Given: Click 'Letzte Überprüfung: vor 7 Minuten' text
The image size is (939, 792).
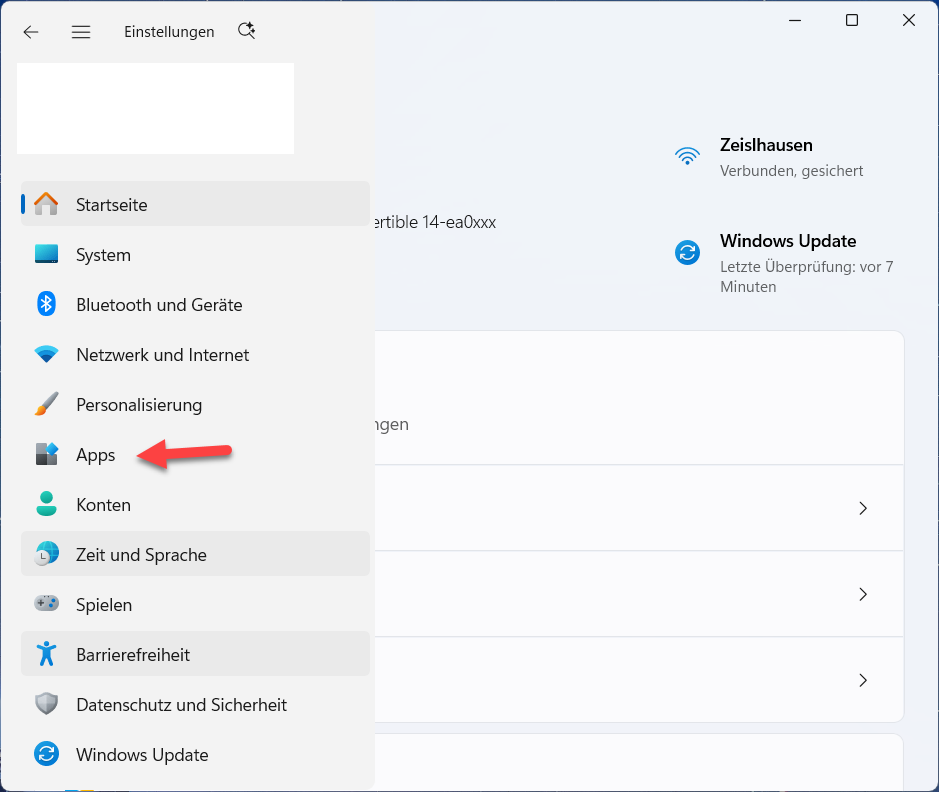Looking at the screenshot, I should pyautogui.click(x=806, y=277).
